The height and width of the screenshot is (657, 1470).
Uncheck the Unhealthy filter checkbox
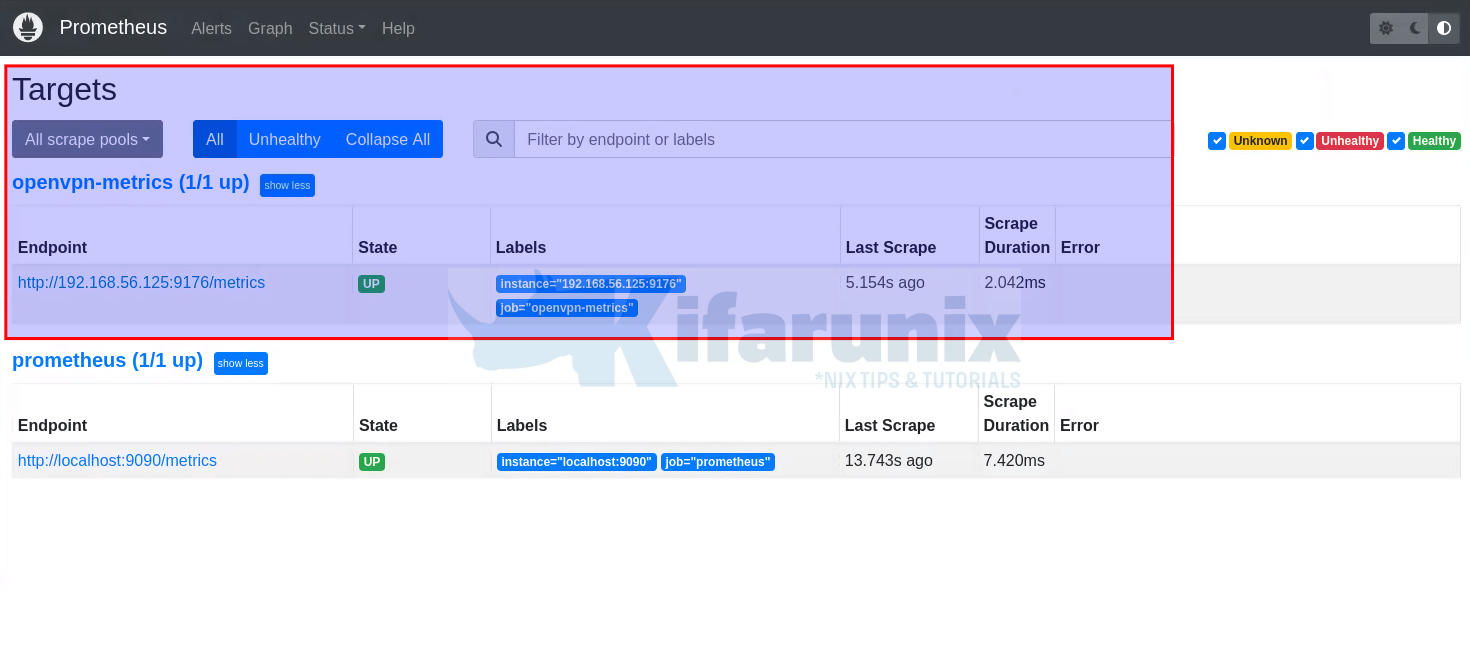[1305, 141]
